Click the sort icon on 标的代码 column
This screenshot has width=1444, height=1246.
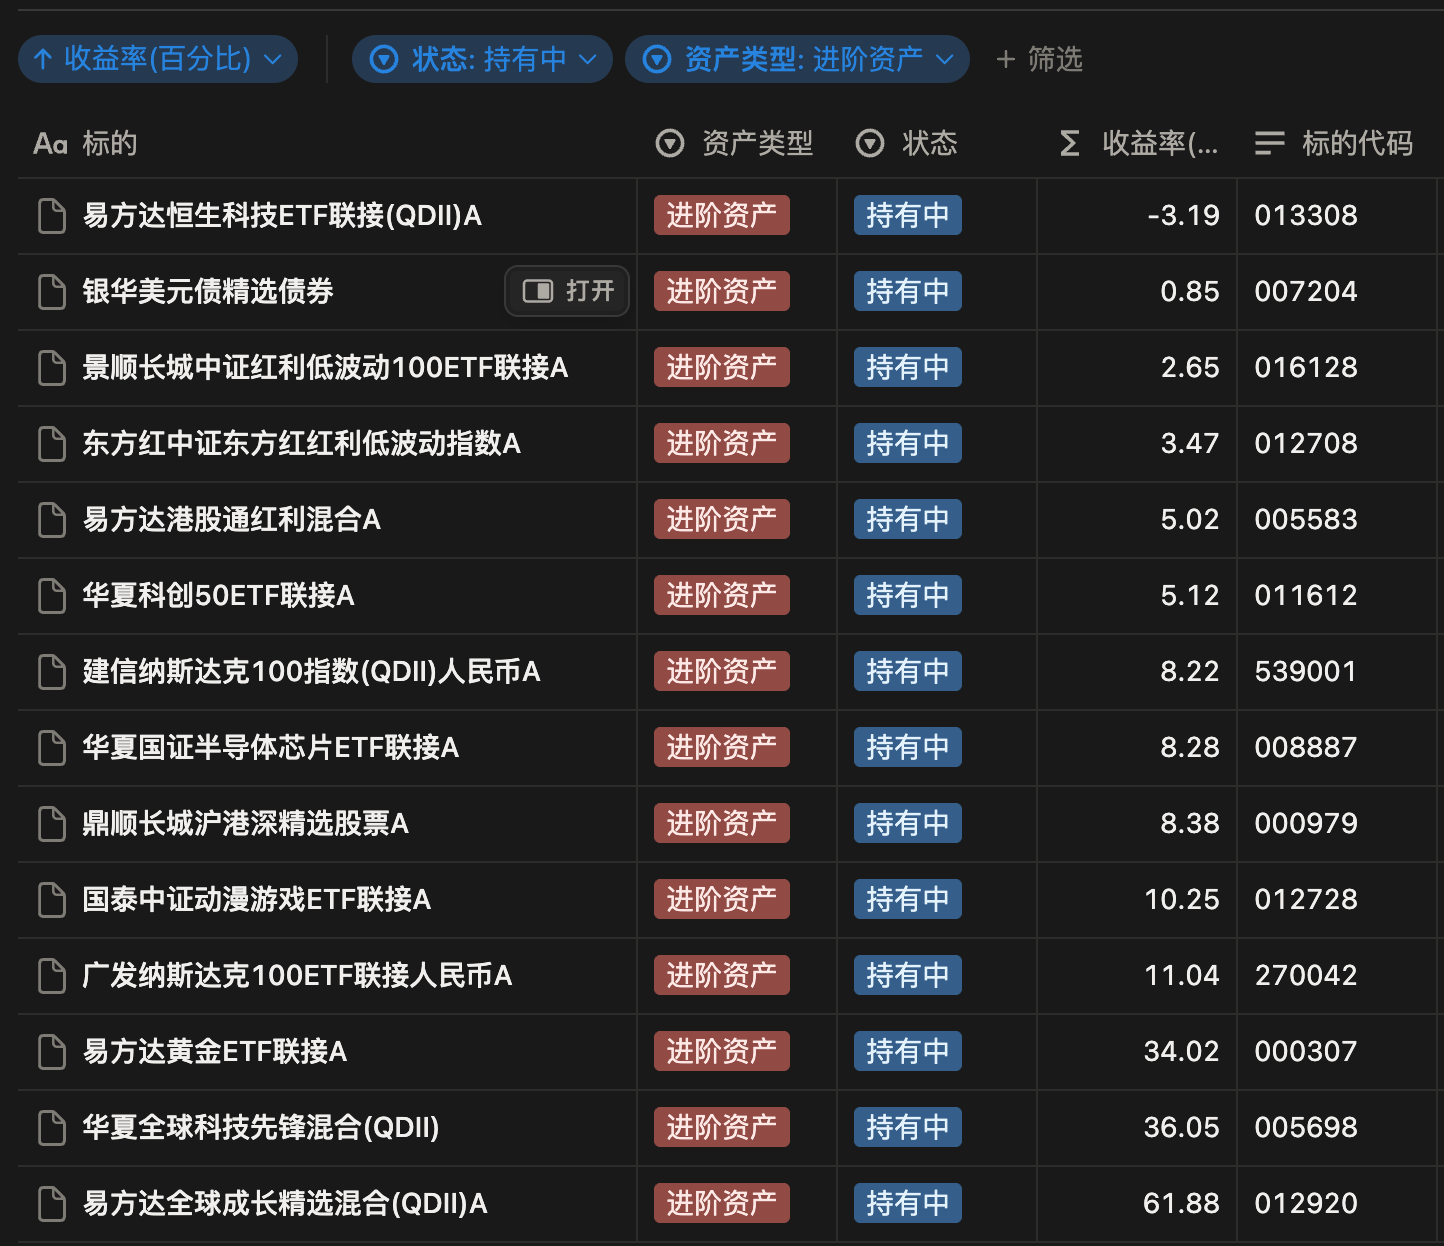(1268, 143)
